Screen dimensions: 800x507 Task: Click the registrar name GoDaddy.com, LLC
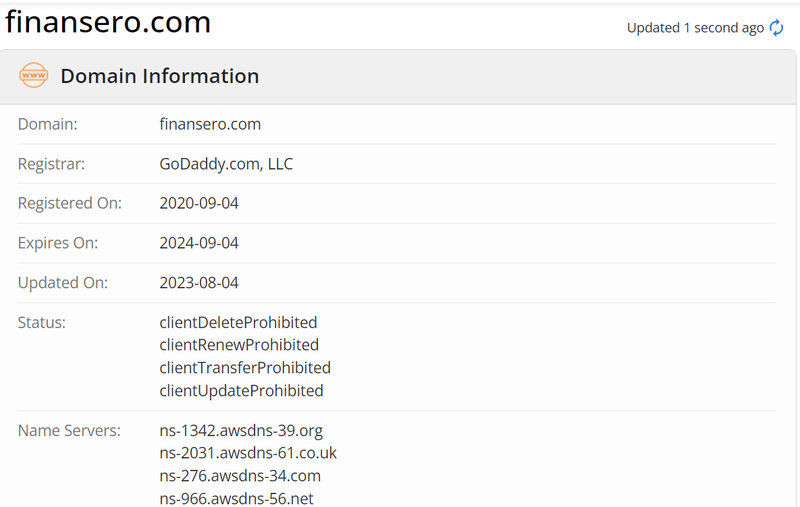click(226, 164)
